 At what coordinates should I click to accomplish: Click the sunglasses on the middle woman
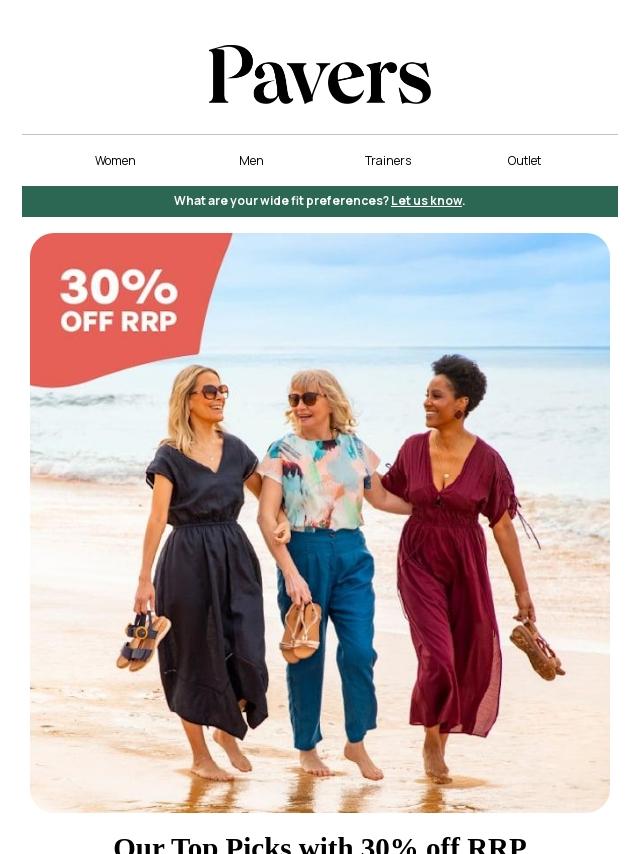306,399
